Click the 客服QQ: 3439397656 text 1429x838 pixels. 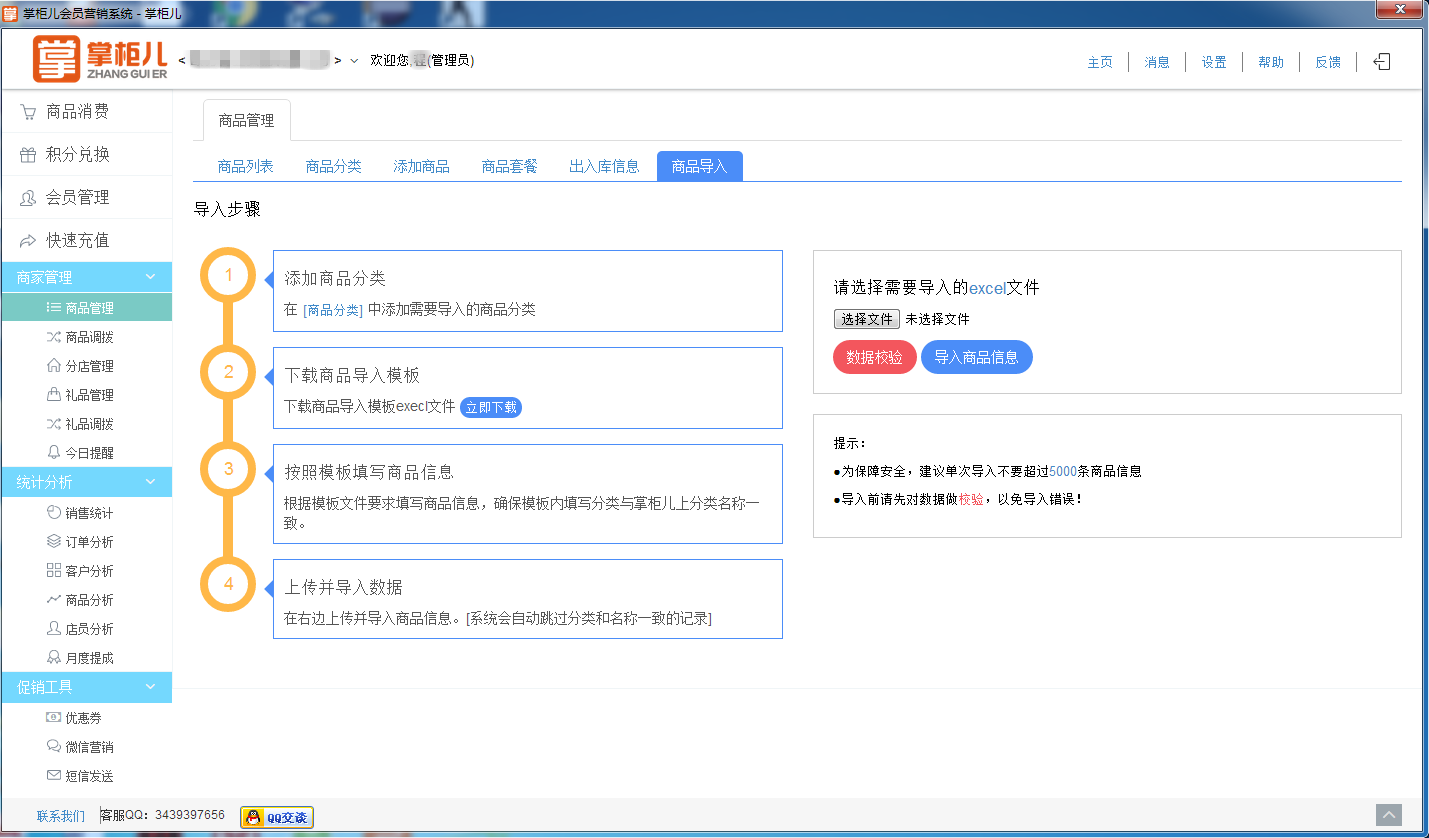click(163, 816)
